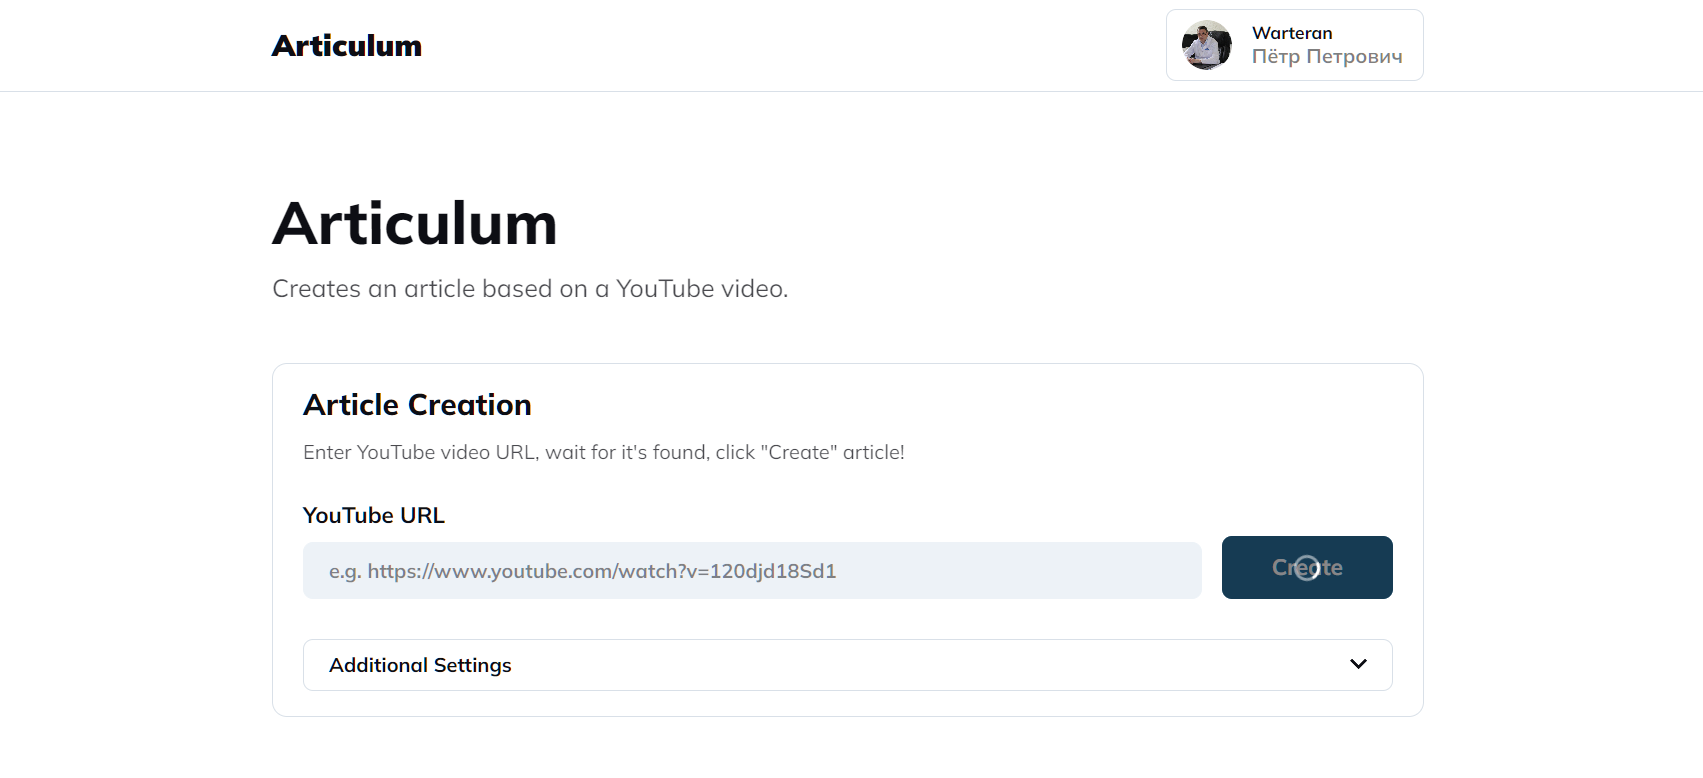Expand the Additional Settings section

click(846, 665)
